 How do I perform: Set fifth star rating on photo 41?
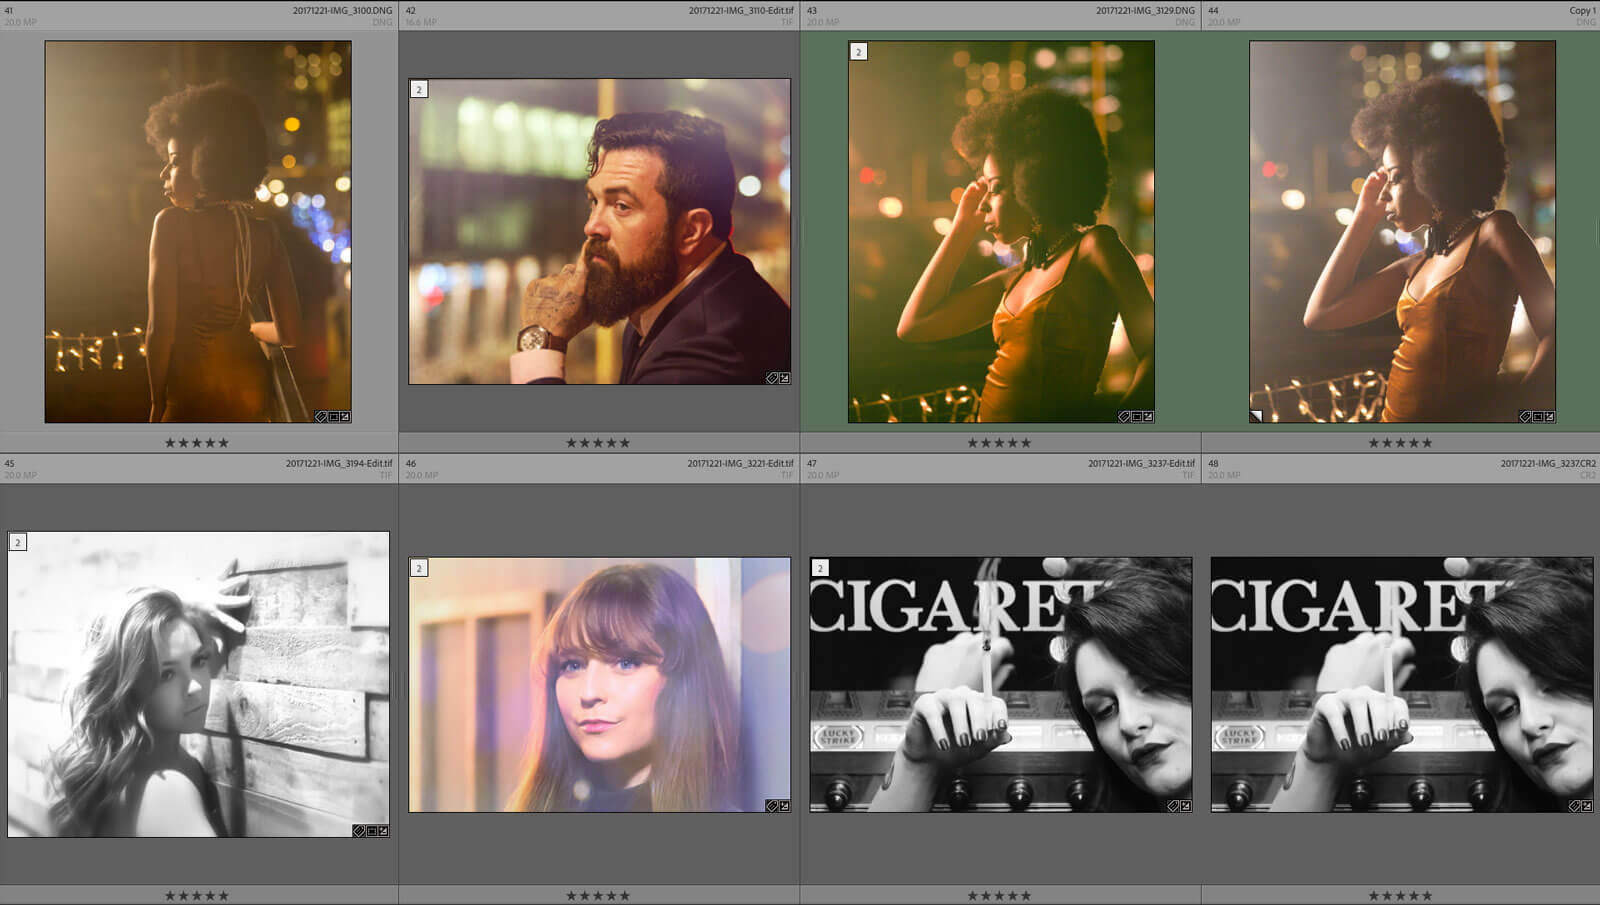(224, 443)
